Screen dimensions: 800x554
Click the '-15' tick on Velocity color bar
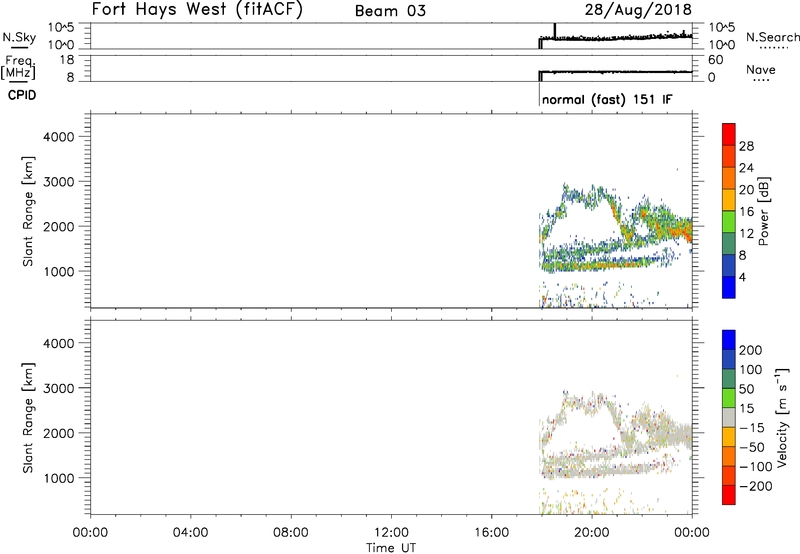click(752, 428)
